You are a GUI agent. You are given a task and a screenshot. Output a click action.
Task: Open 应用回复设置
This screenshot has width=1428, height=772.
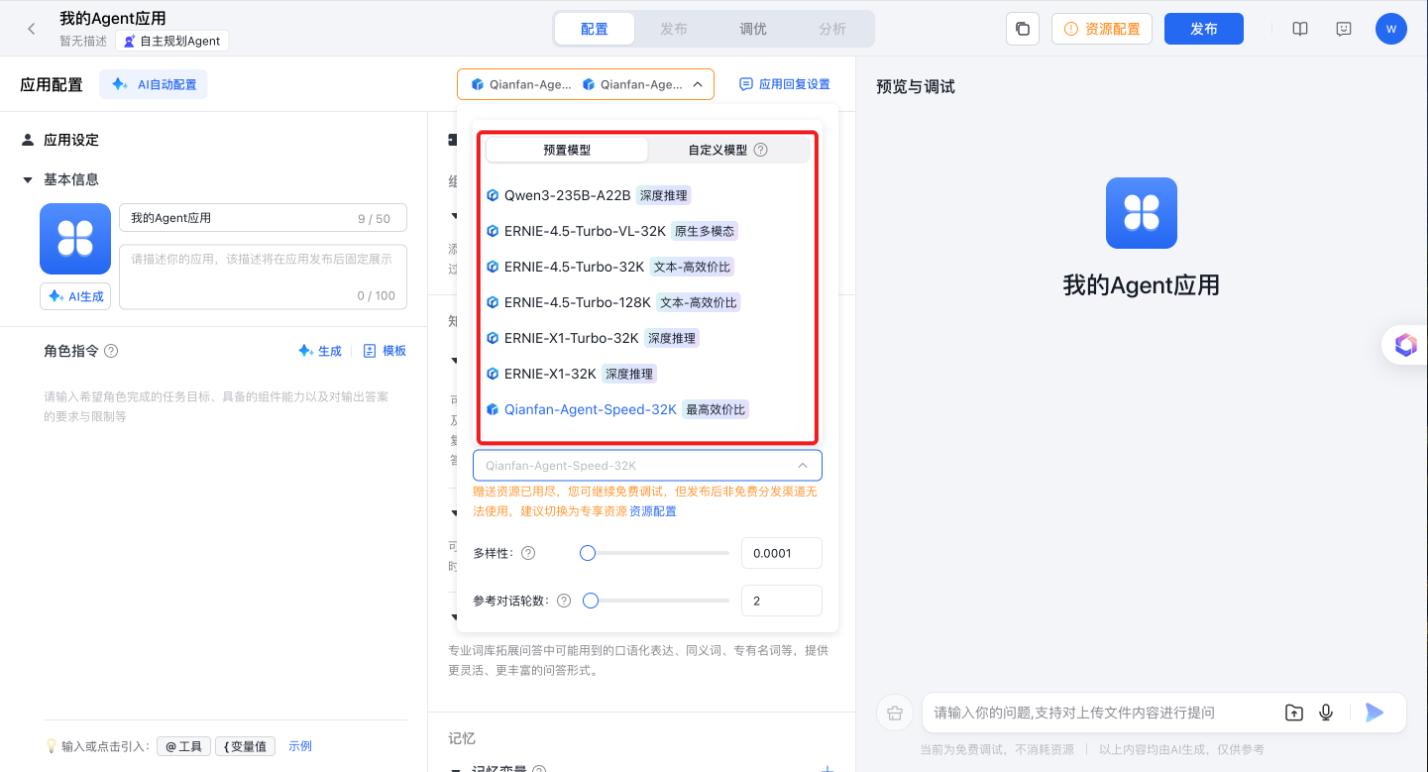tap(785, 85)
